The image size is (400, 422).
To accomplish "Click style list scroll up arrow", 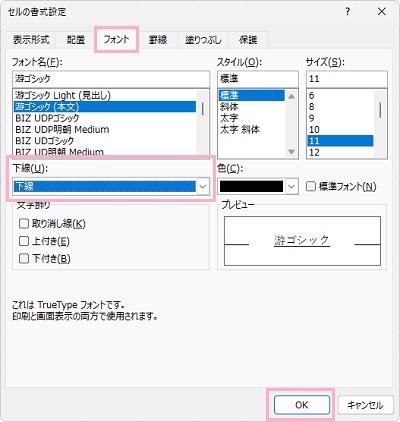I will (291, 96).
